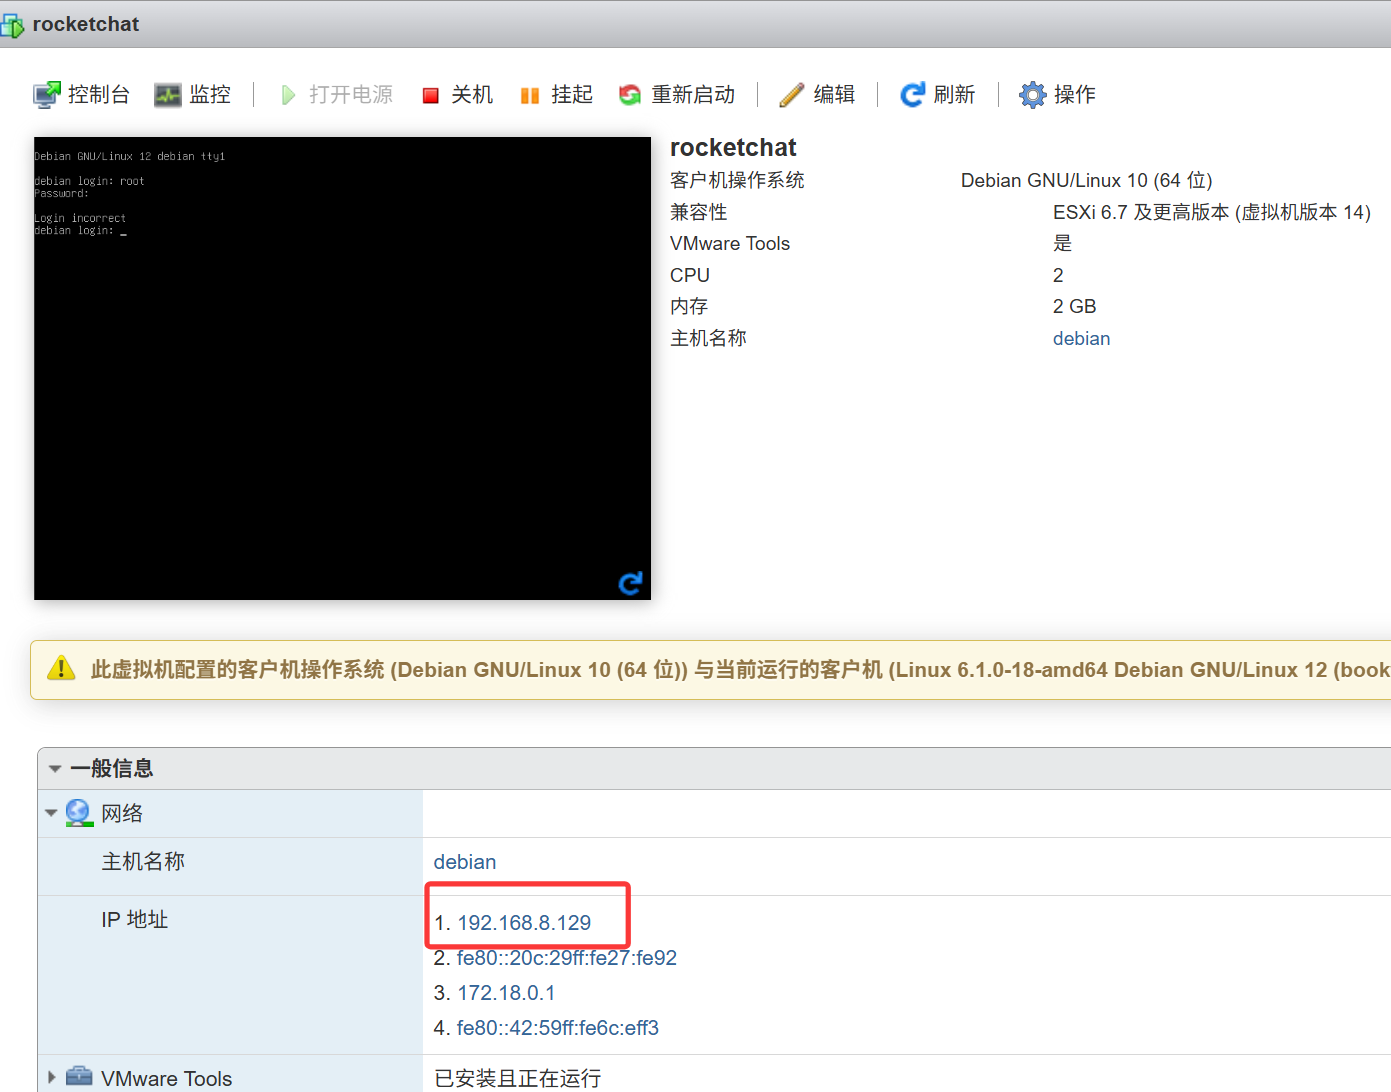Image resolution: width=1391 pixels, height=1092 pixels.
Task: Click the orange suspend pause icon
Action: click(x=530, y=96)
